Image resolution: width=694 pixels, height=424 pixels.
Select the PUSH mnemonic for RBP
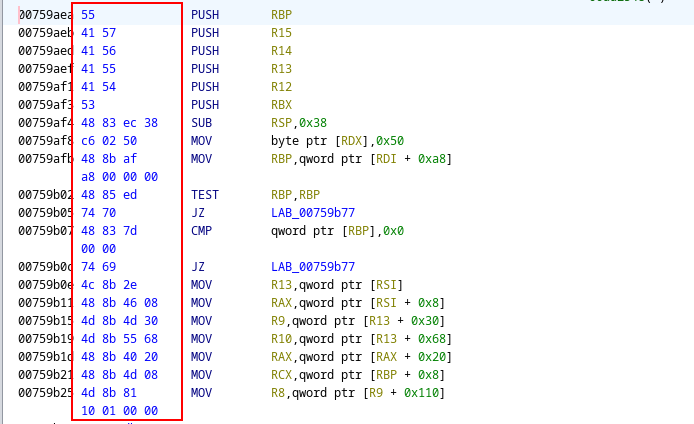click(x=205, y=15)
